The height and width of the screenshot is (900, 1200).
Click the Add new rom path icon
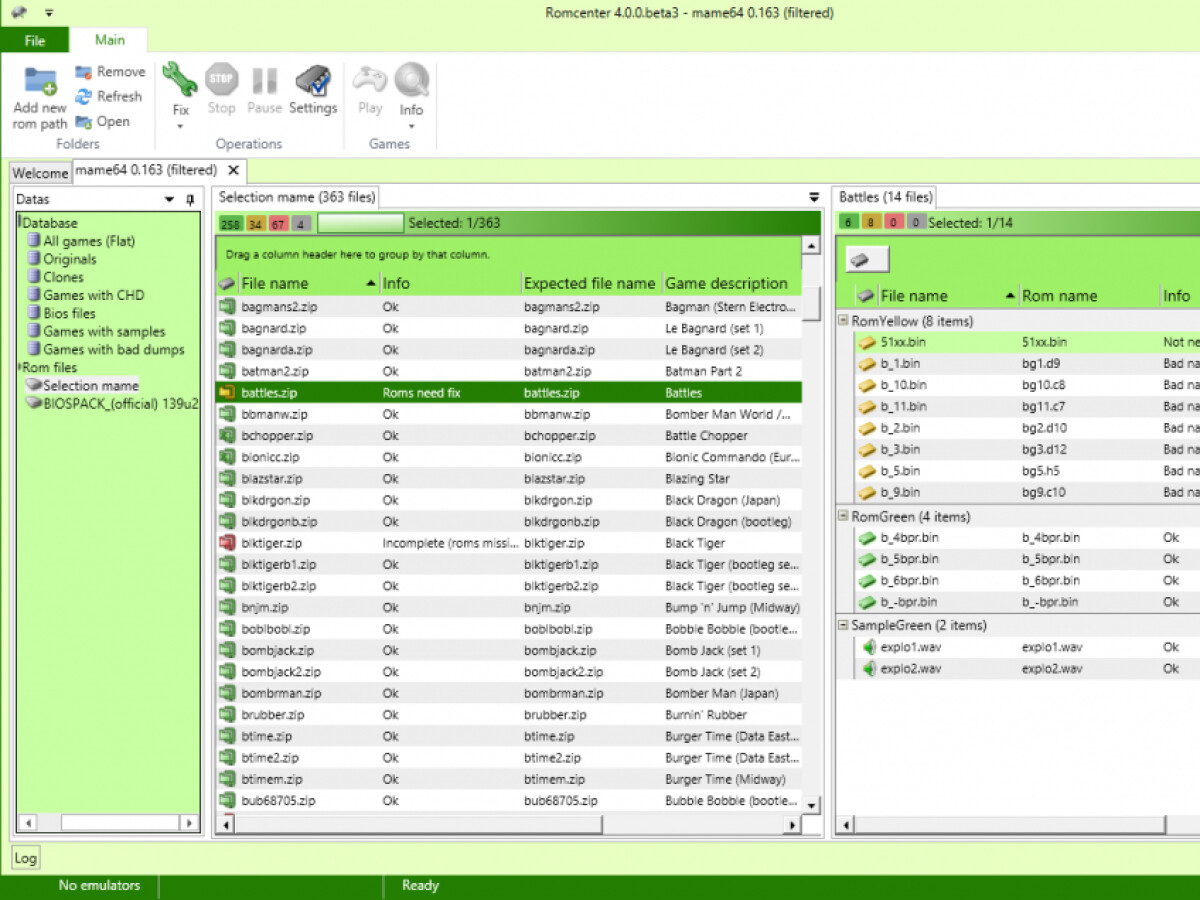(40, 80)
